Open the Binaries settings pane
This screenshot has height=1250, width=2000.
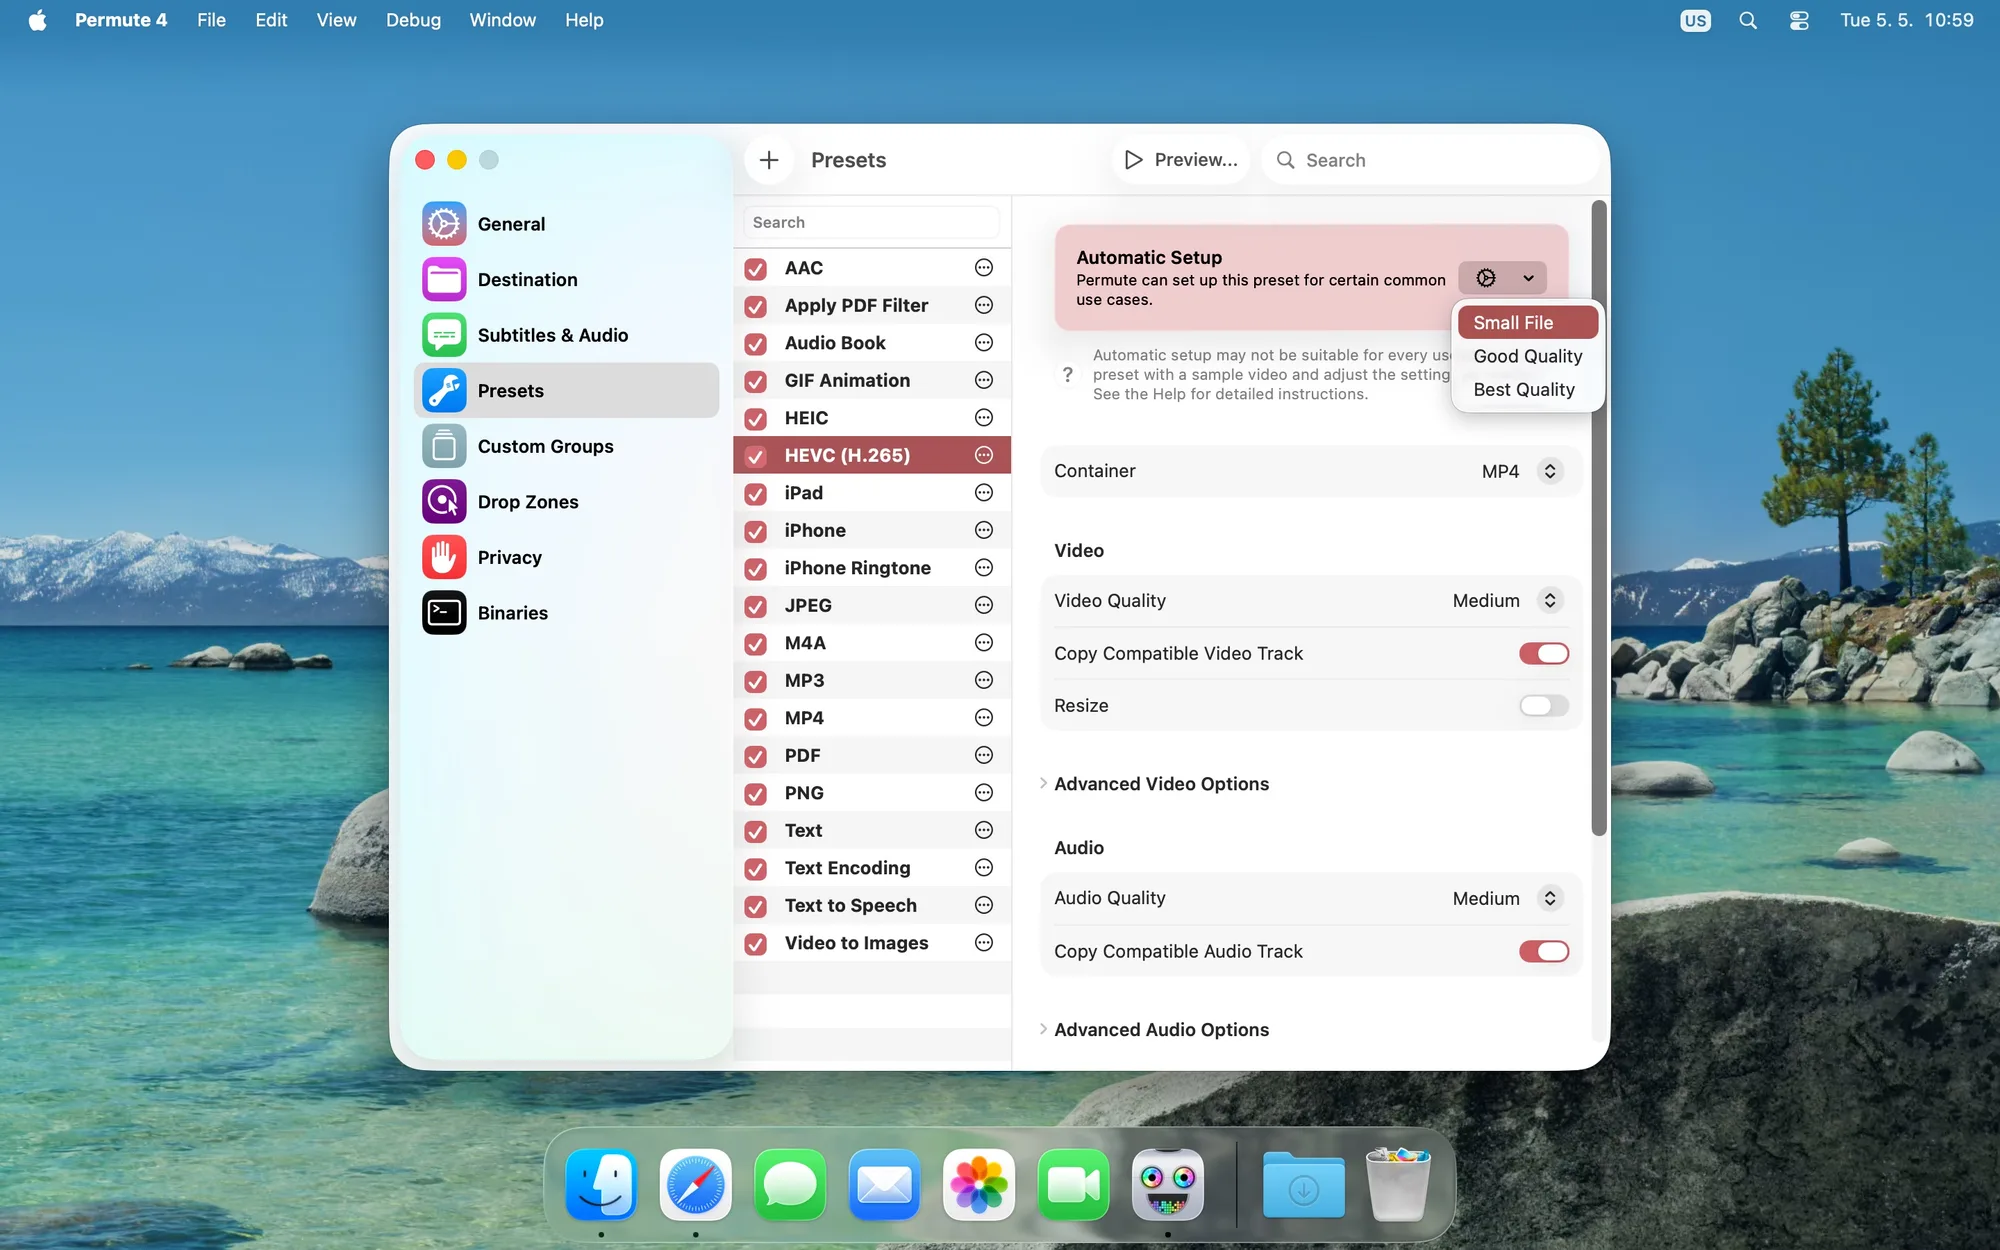566,613
